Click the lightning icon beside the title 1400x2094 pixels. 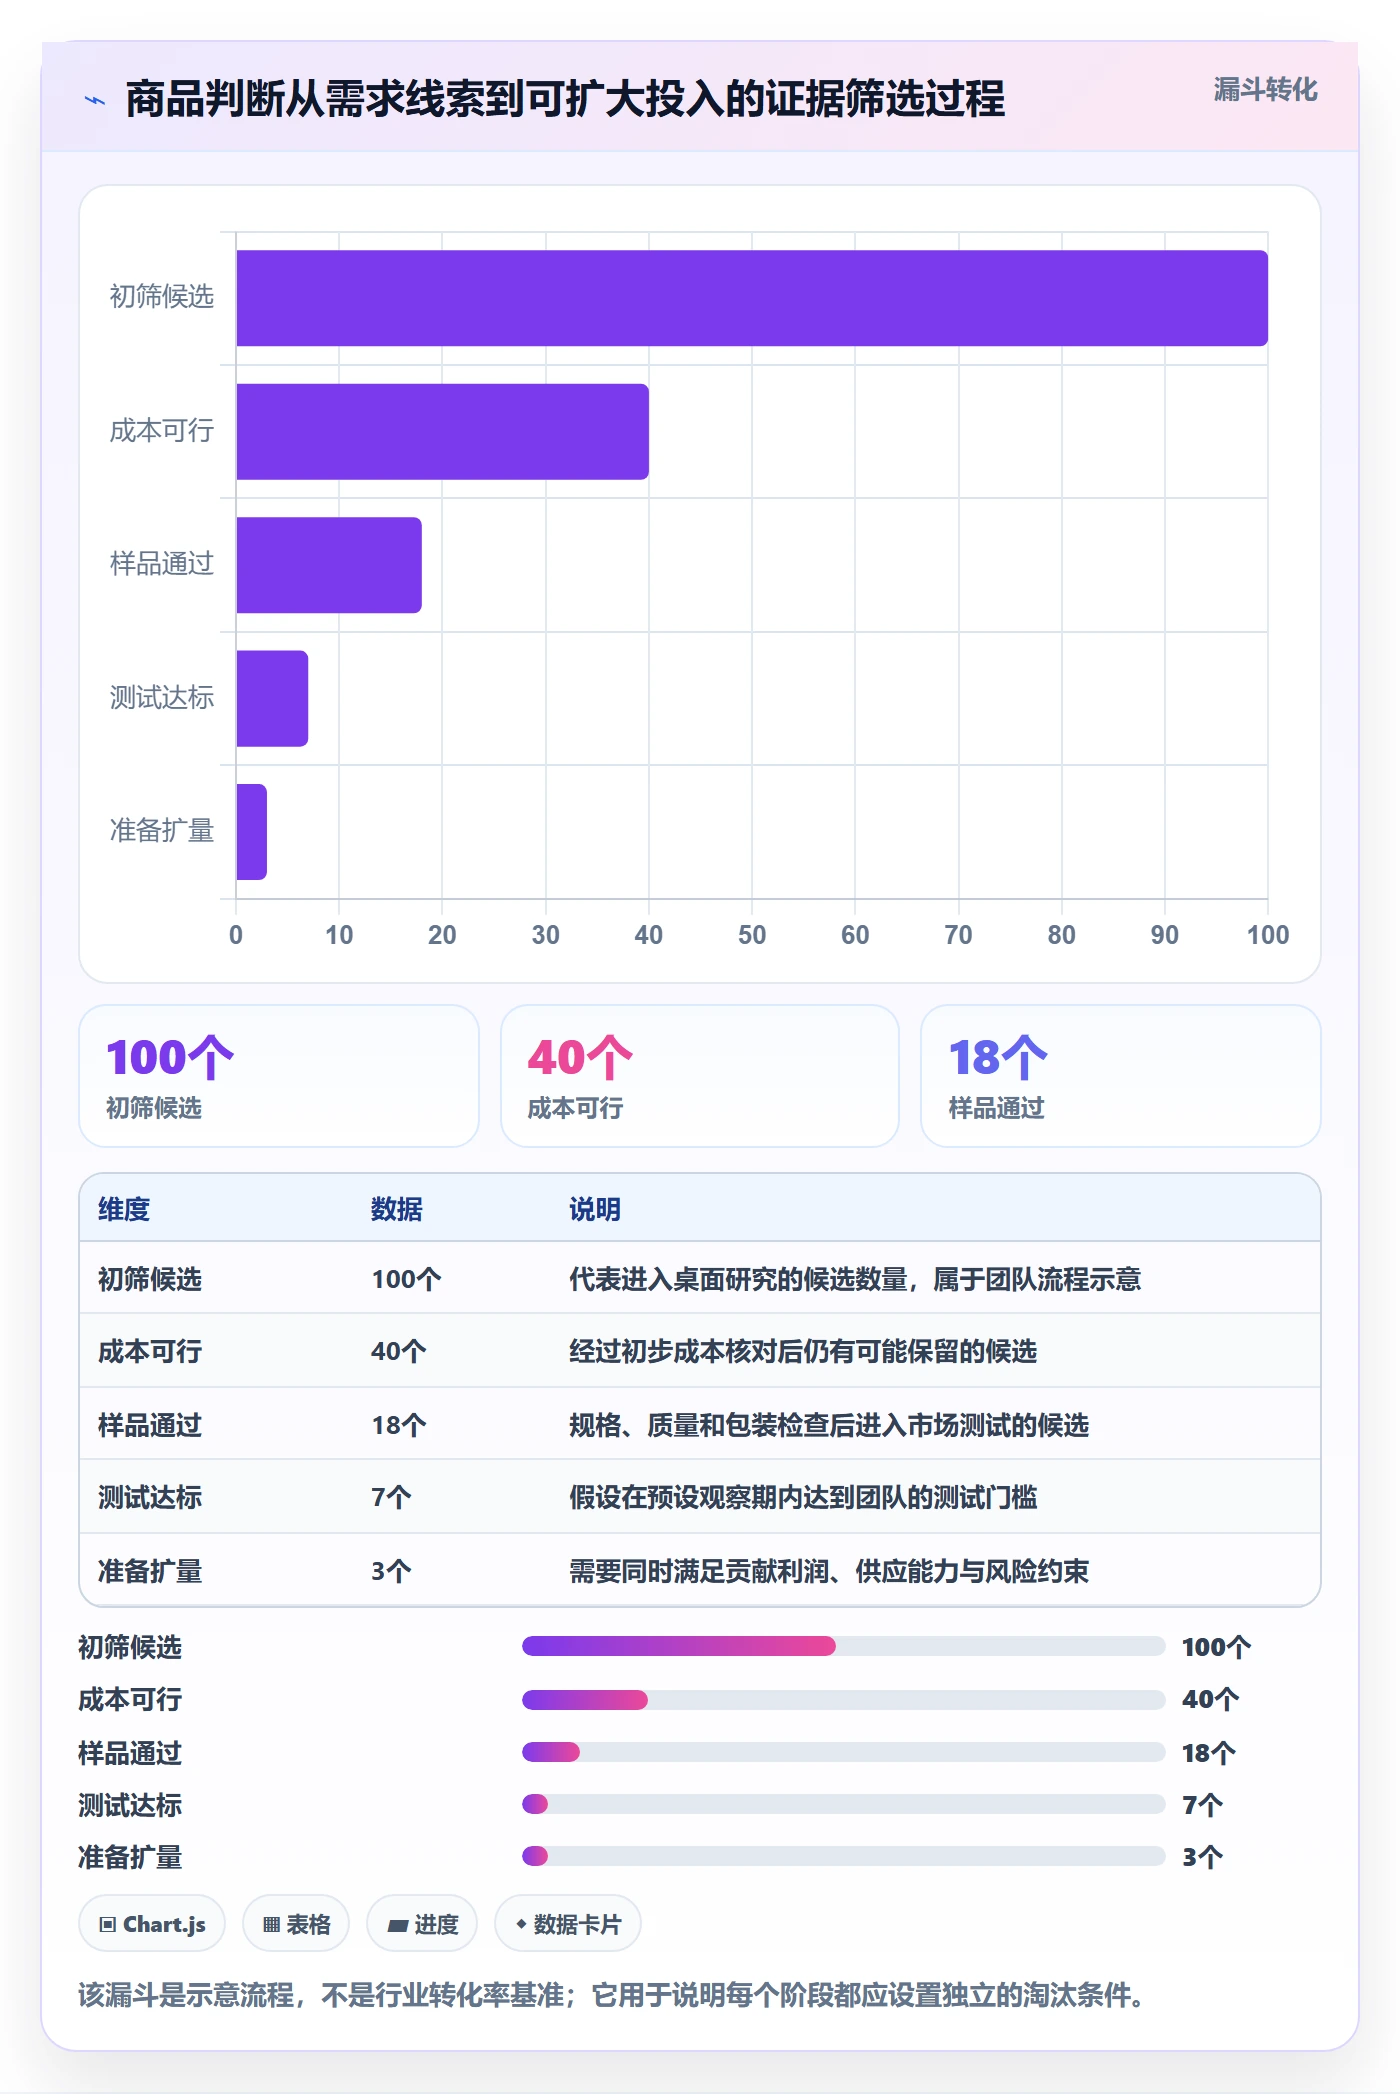95,100
